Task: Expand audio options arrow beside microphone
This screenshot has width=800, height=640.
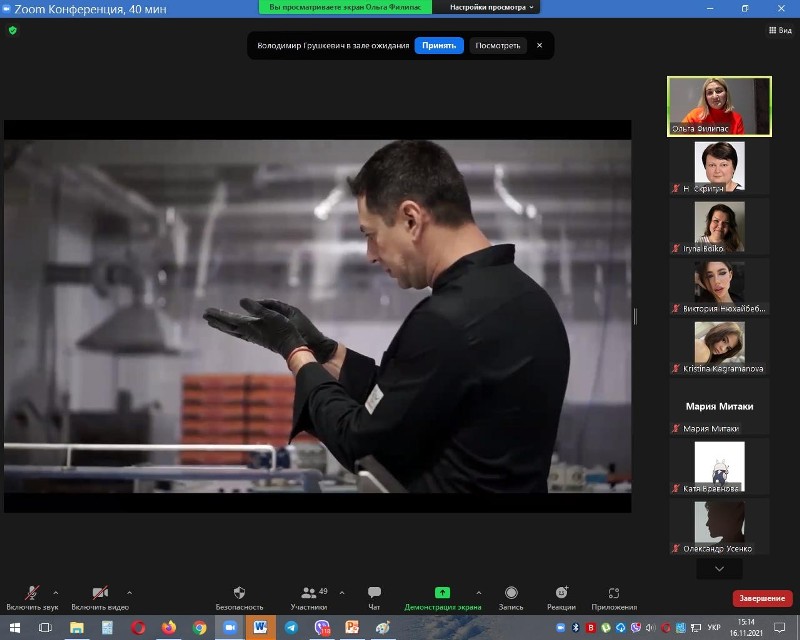Action: click(x=55, y=592)
